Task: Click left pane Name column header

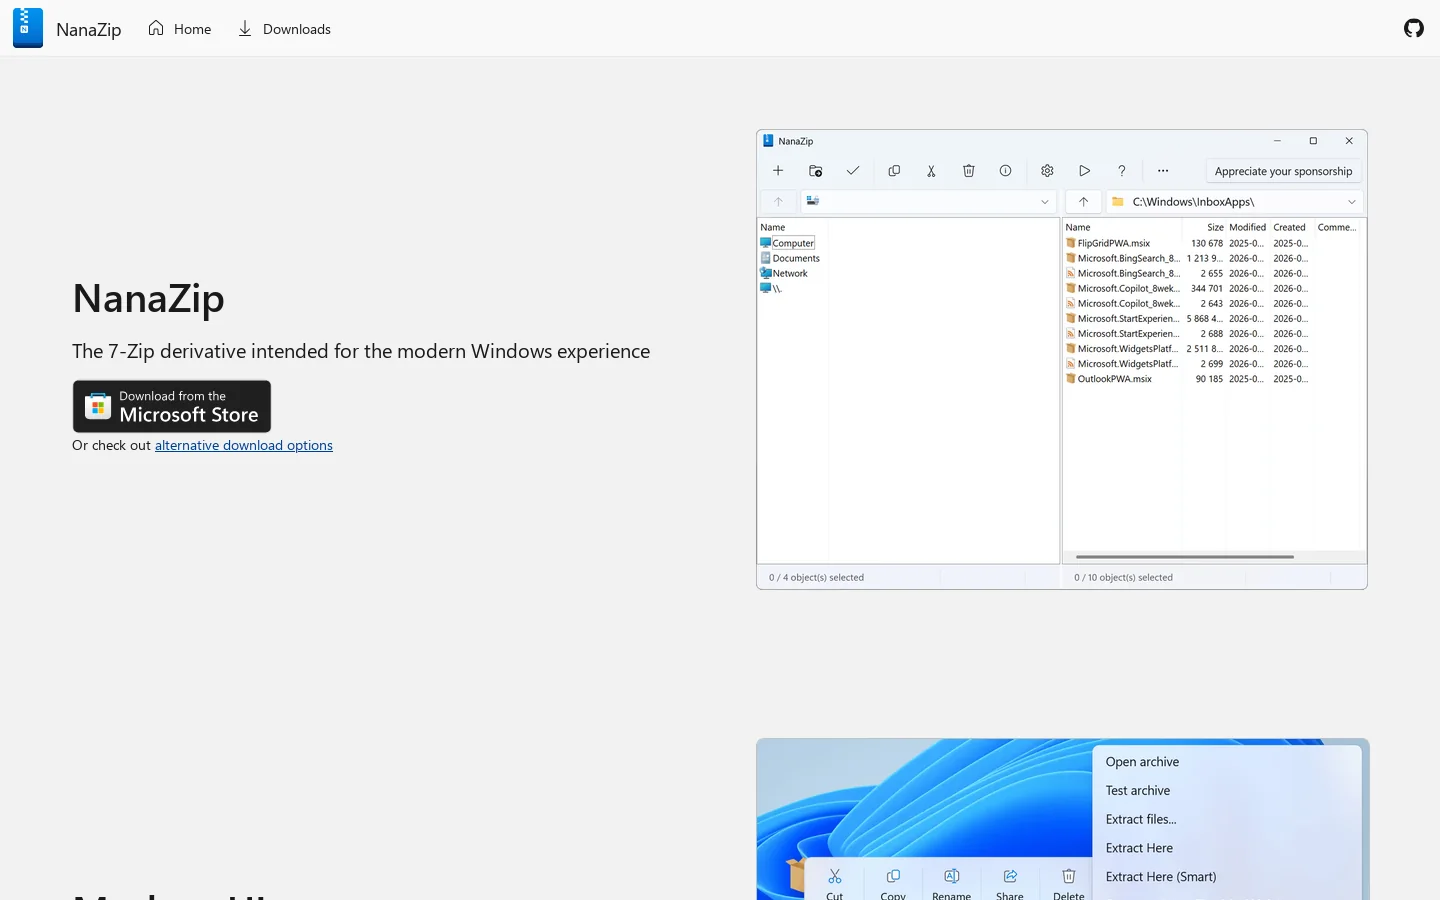Action: [773, 227]
